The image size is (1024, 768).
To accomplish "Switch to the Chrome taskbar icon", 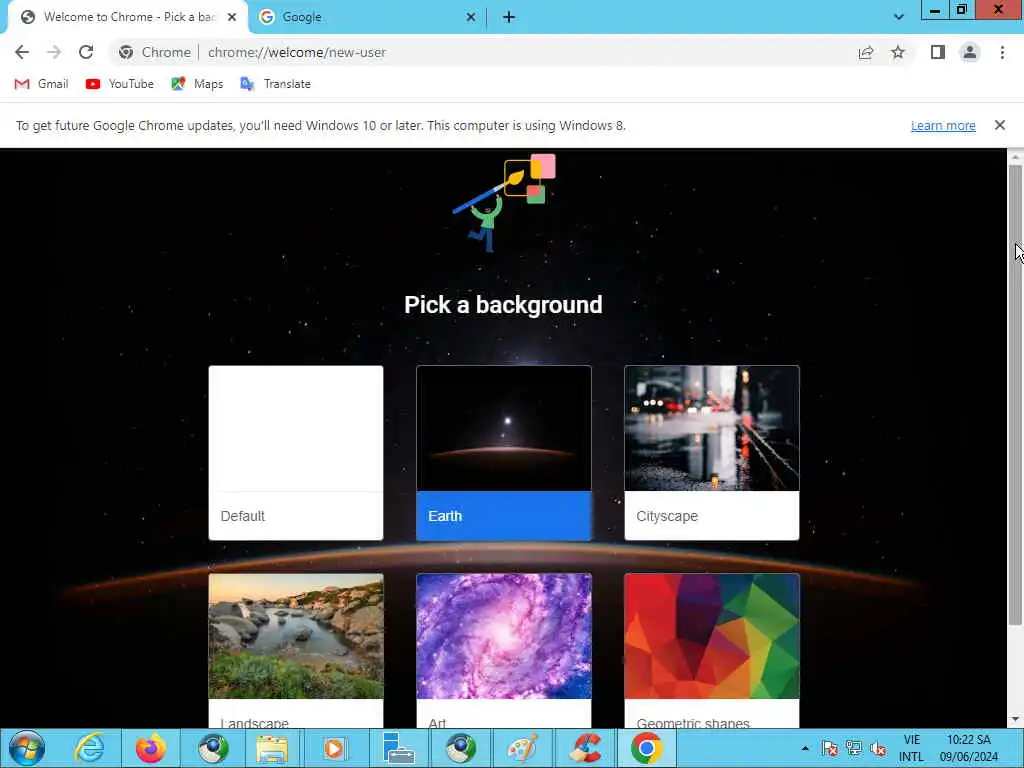I will tap(647, 748).
